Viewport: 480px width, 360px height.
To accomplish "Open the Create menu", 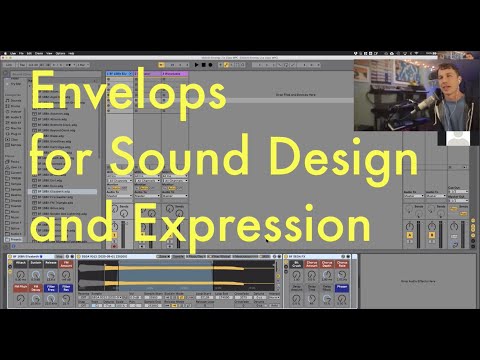I will click(39, 53).
